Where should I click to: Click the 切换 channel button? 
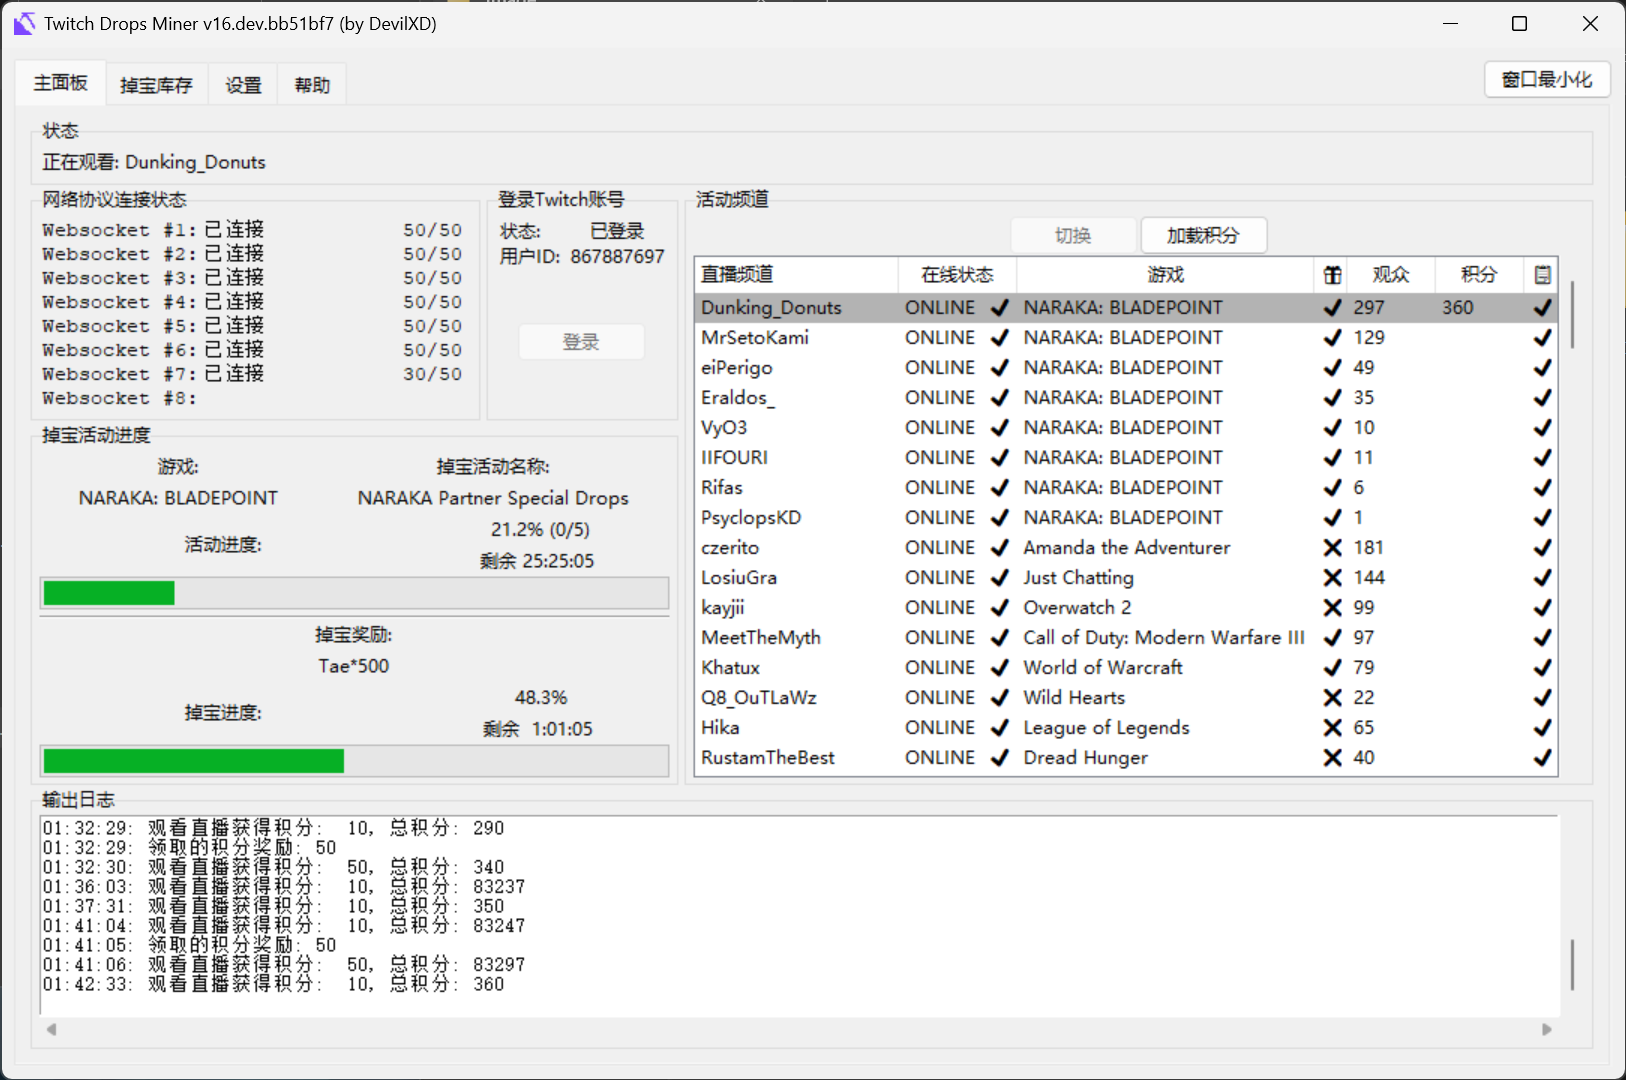(x=1073, y=236)
